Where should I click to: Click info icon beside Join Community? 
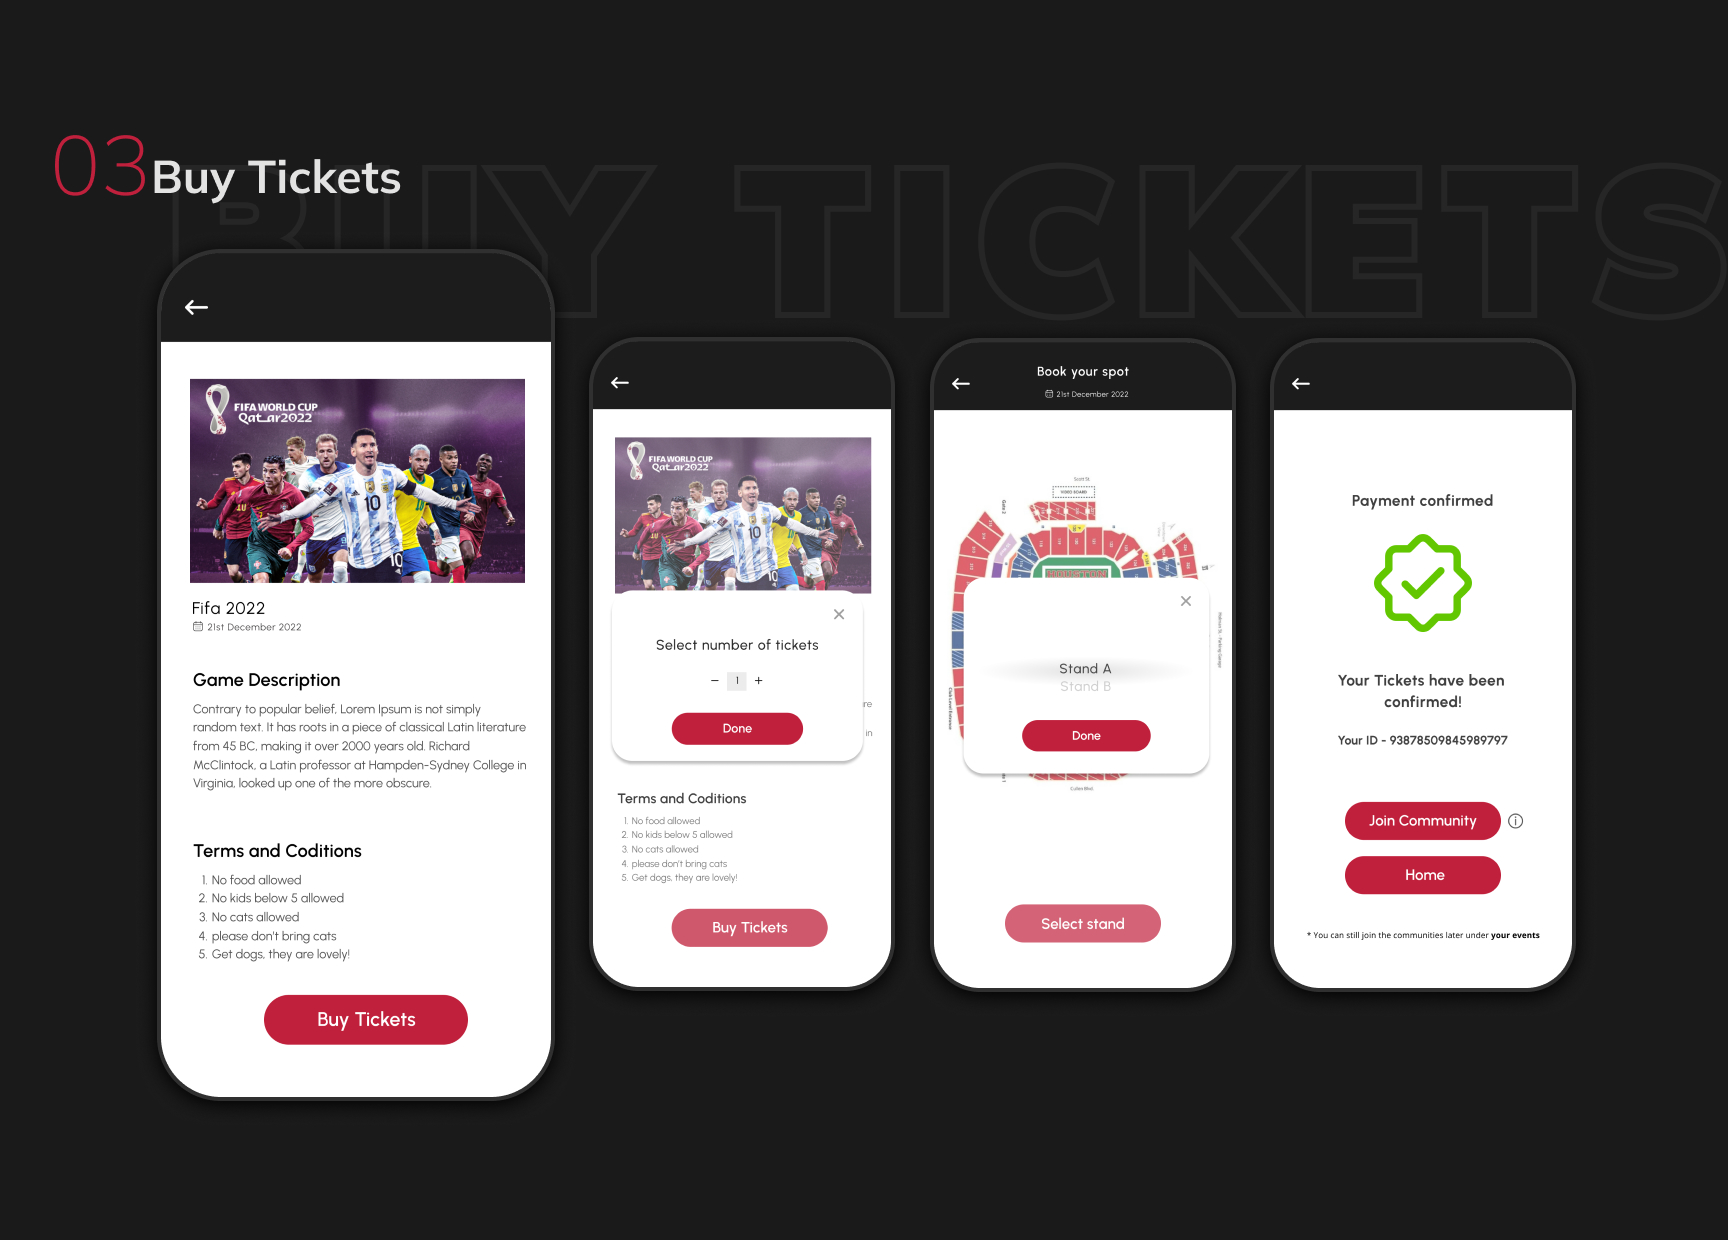tap(1516, 821)
